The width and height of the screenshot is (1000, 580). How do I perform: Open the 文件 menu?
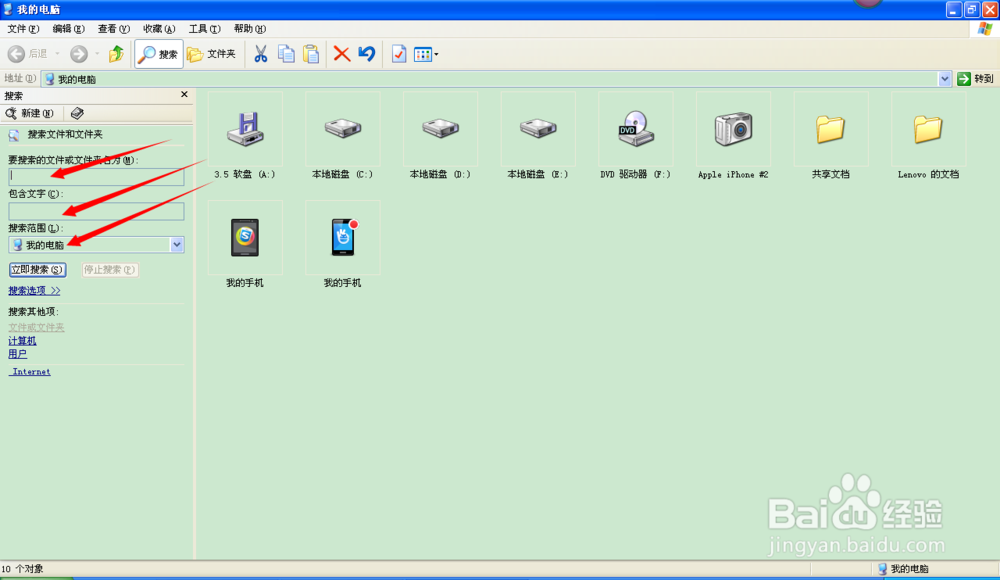pyautogui.click(x=23, y=29)
